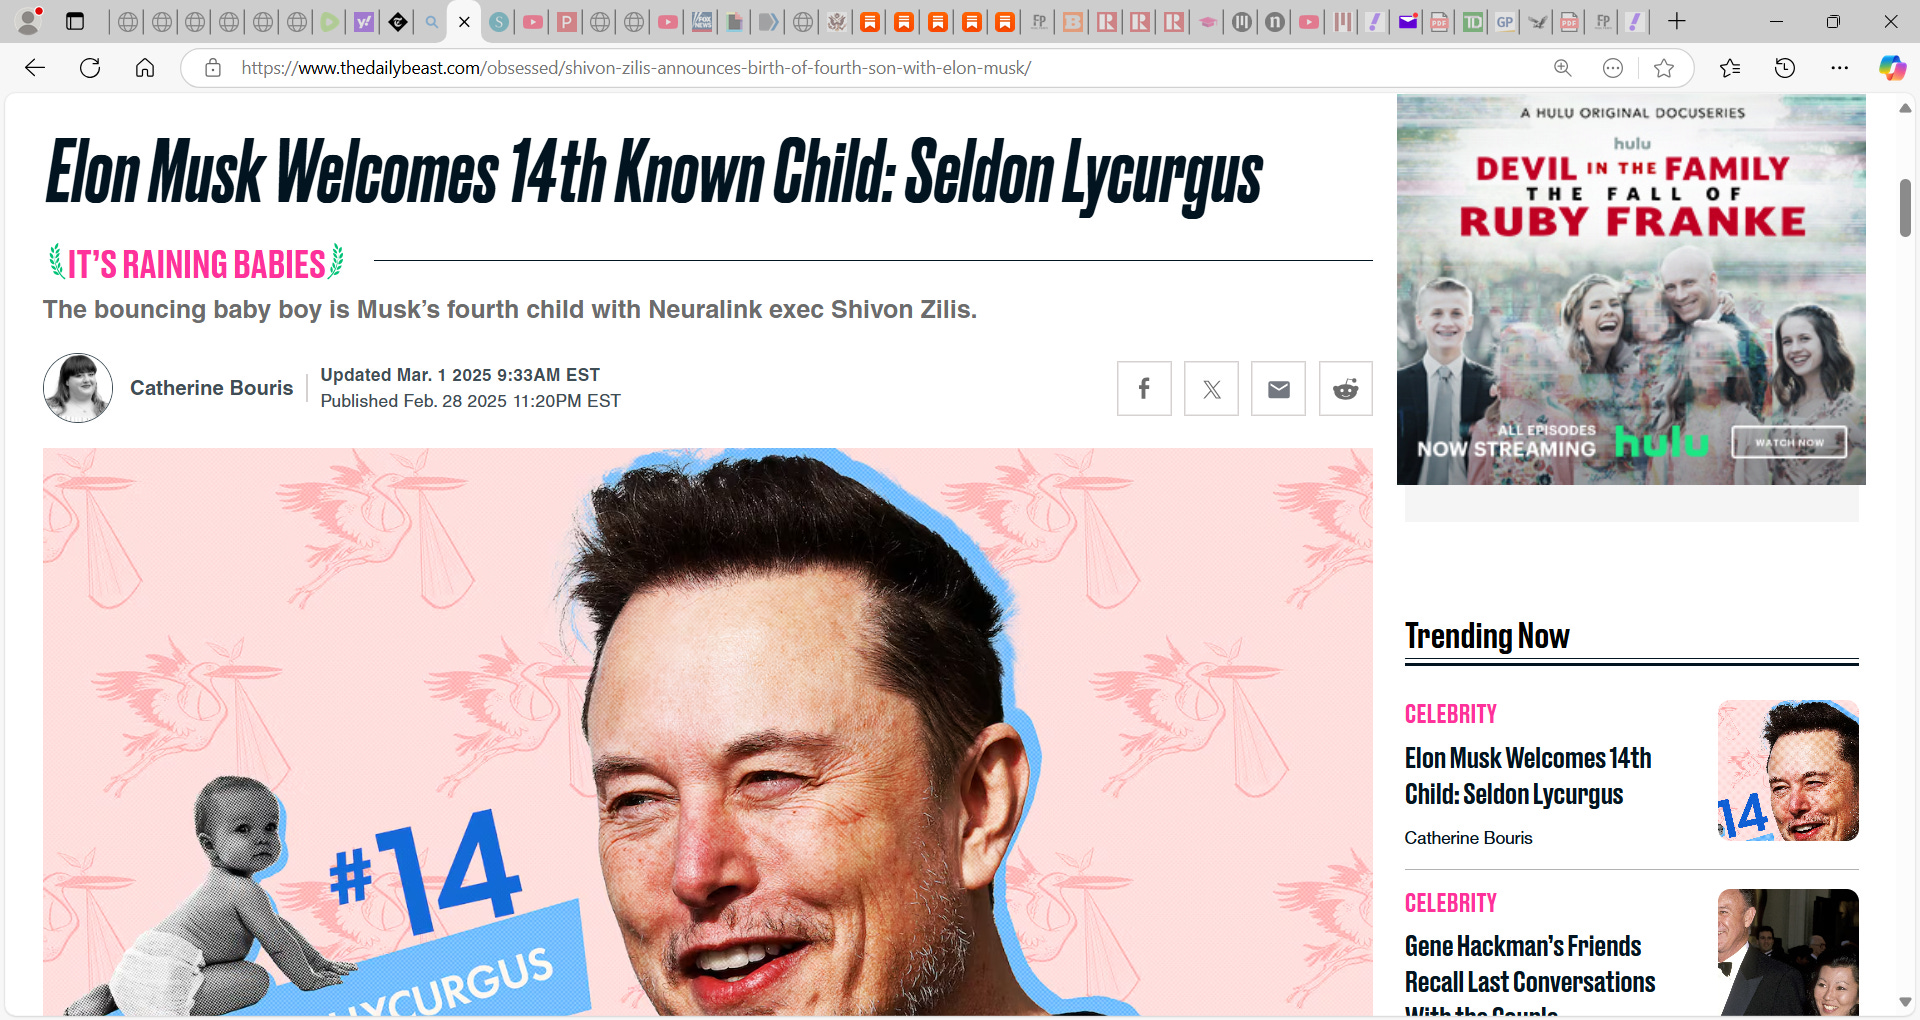This screenshot has height=1020, width=1920.
Task: Launch Copilot sidebar
Action: [x=1892, y=68]
